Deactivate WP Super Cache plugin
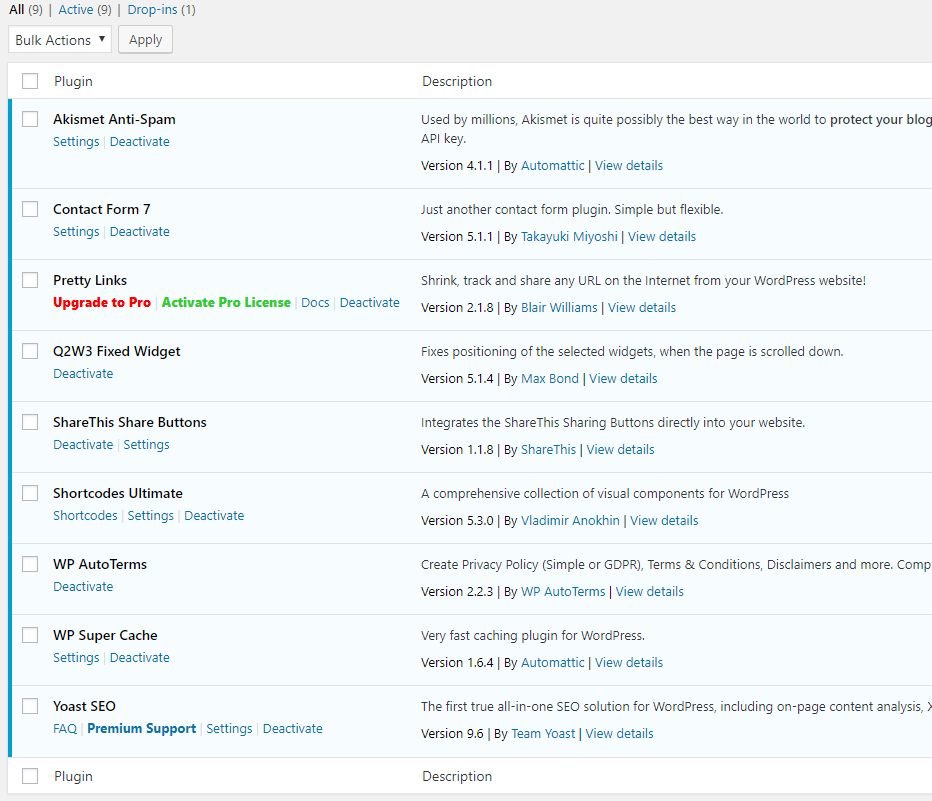The width and height of the screenshot is (932, 801). click(x=140, y=658)
